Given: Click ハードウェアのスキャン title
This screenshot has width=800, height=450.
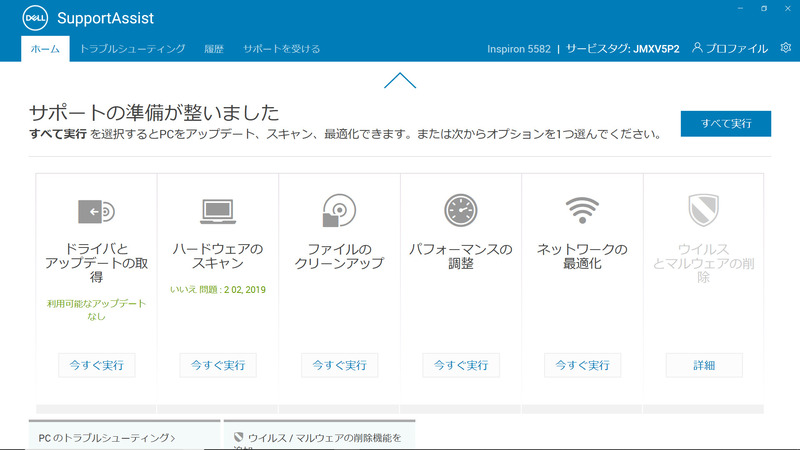Looking at the screenshot, I should coord(218,256).
